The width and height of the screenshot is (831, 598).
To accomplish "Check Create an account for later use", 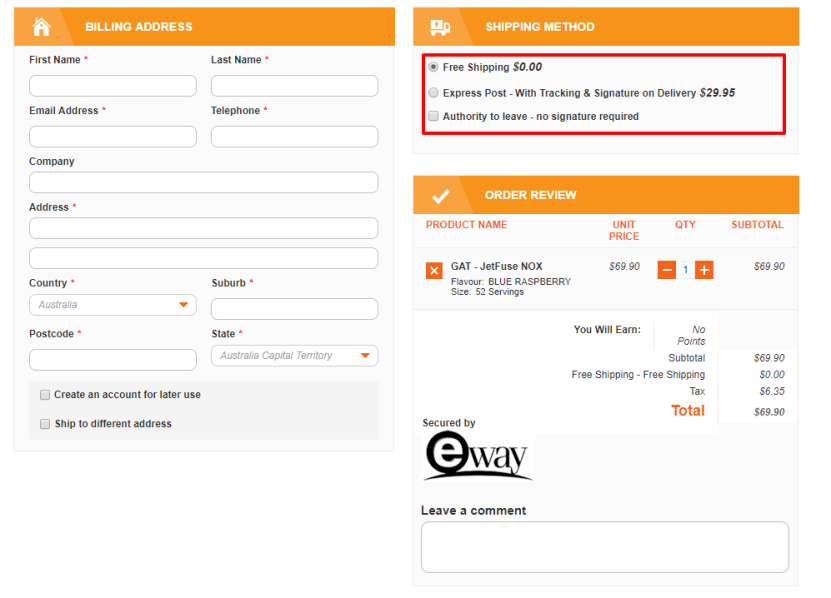I will tap(45, 395).
